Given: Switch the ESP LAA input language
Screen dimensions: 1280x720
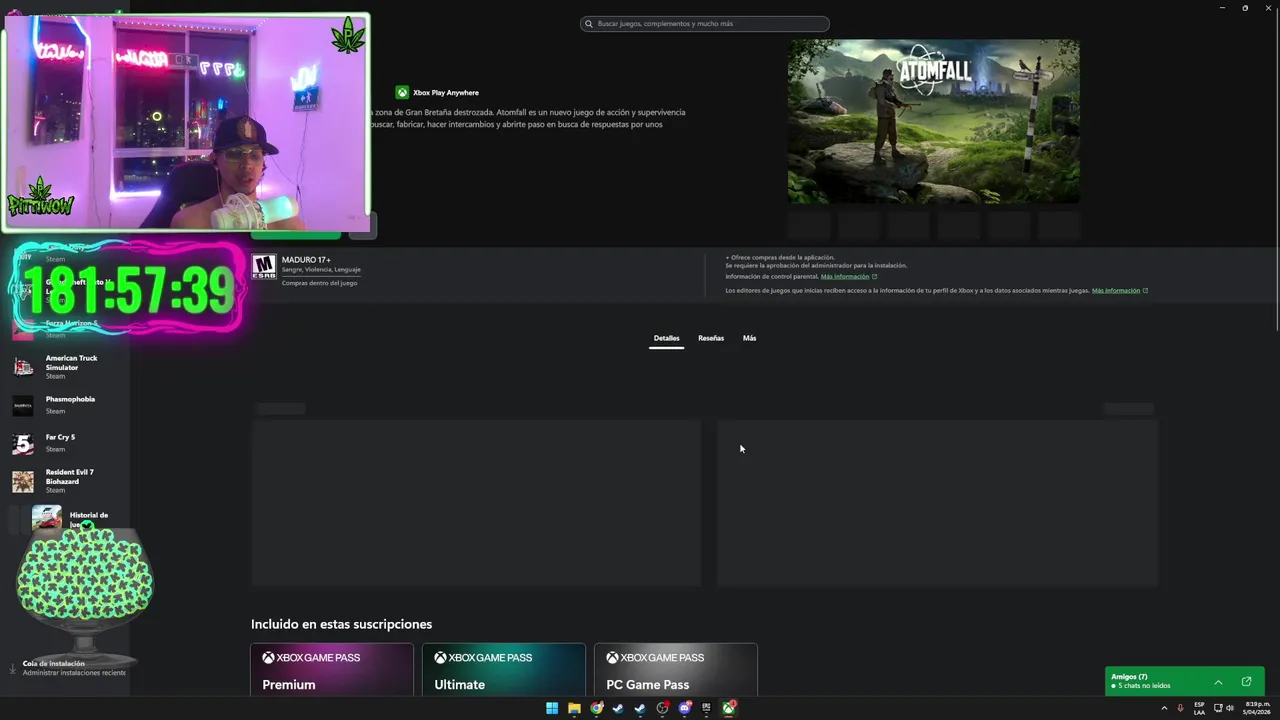Looking at the screenshot, I should coord(1199,708).
